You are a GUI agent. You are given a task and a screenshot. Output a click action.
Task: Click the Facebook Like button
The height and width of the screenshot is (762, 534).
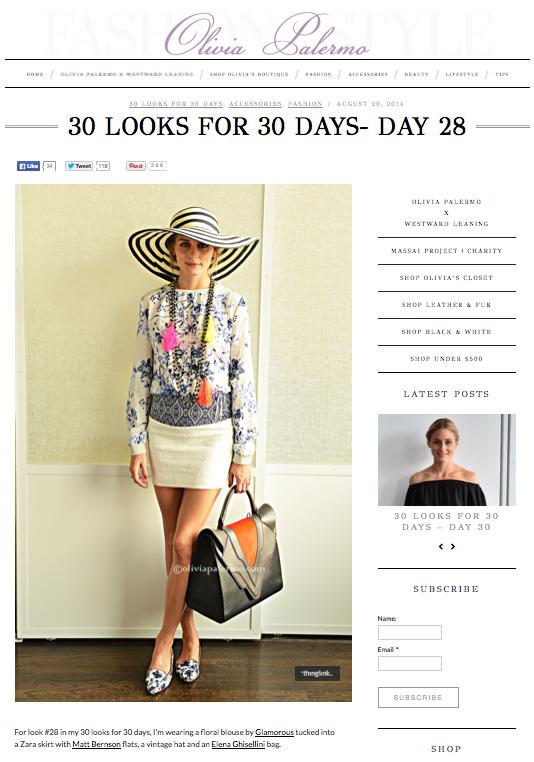(x=28, y=166)
